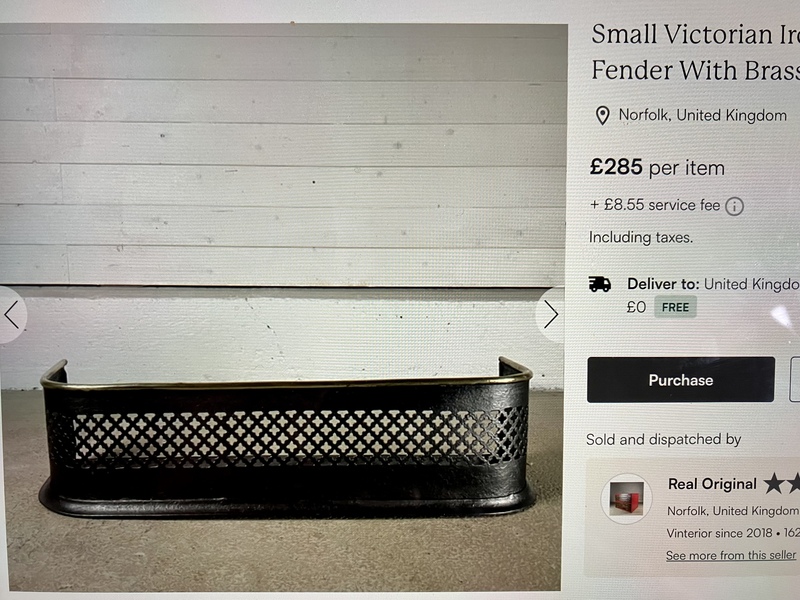Image resolution: width=800 pixels, height=600 pixels.
Task: Click the Norfolk, United Kingdom item location text
Action: pos(703,116)
